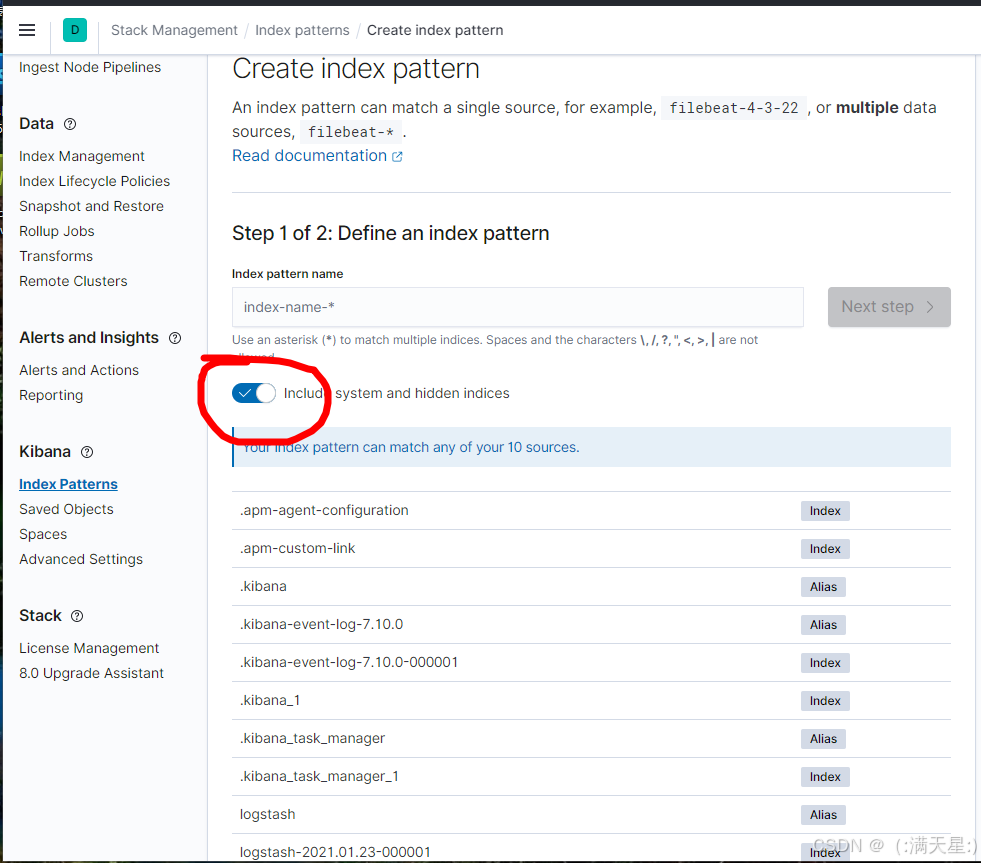Viewport: 981px width, 863px height.
Task: Open Rollup Jobs in sidebar
Action: pyautogui.click(x=56, y=231)
